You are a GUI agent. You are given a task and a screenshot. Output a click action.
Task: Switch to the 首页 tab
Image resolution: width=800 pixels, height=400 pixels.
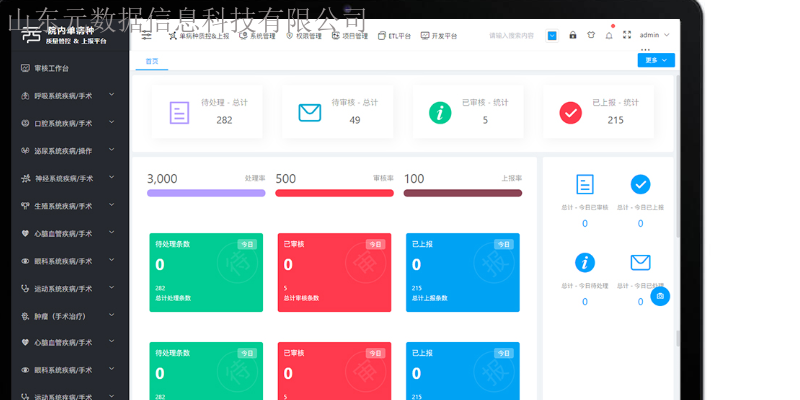click(x=152, y=61)
